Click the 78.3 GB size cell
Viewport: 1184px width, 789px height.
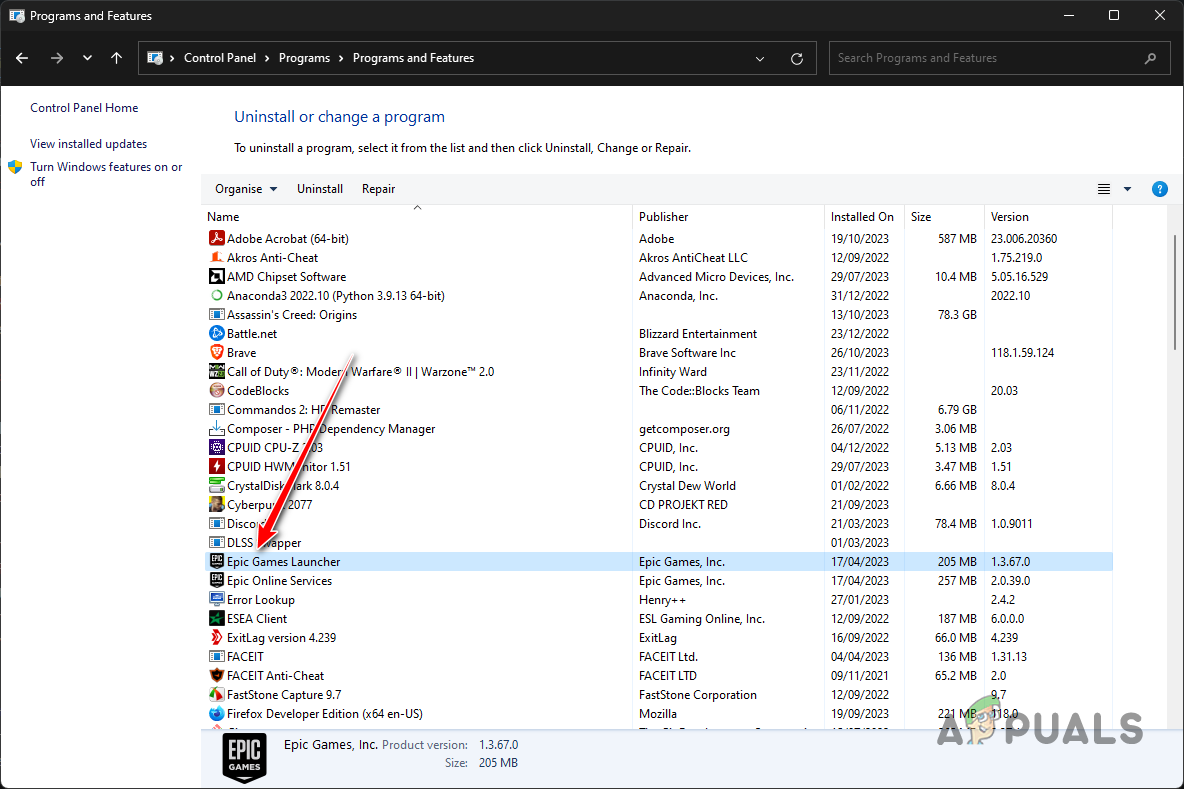[x=957, y=314]
